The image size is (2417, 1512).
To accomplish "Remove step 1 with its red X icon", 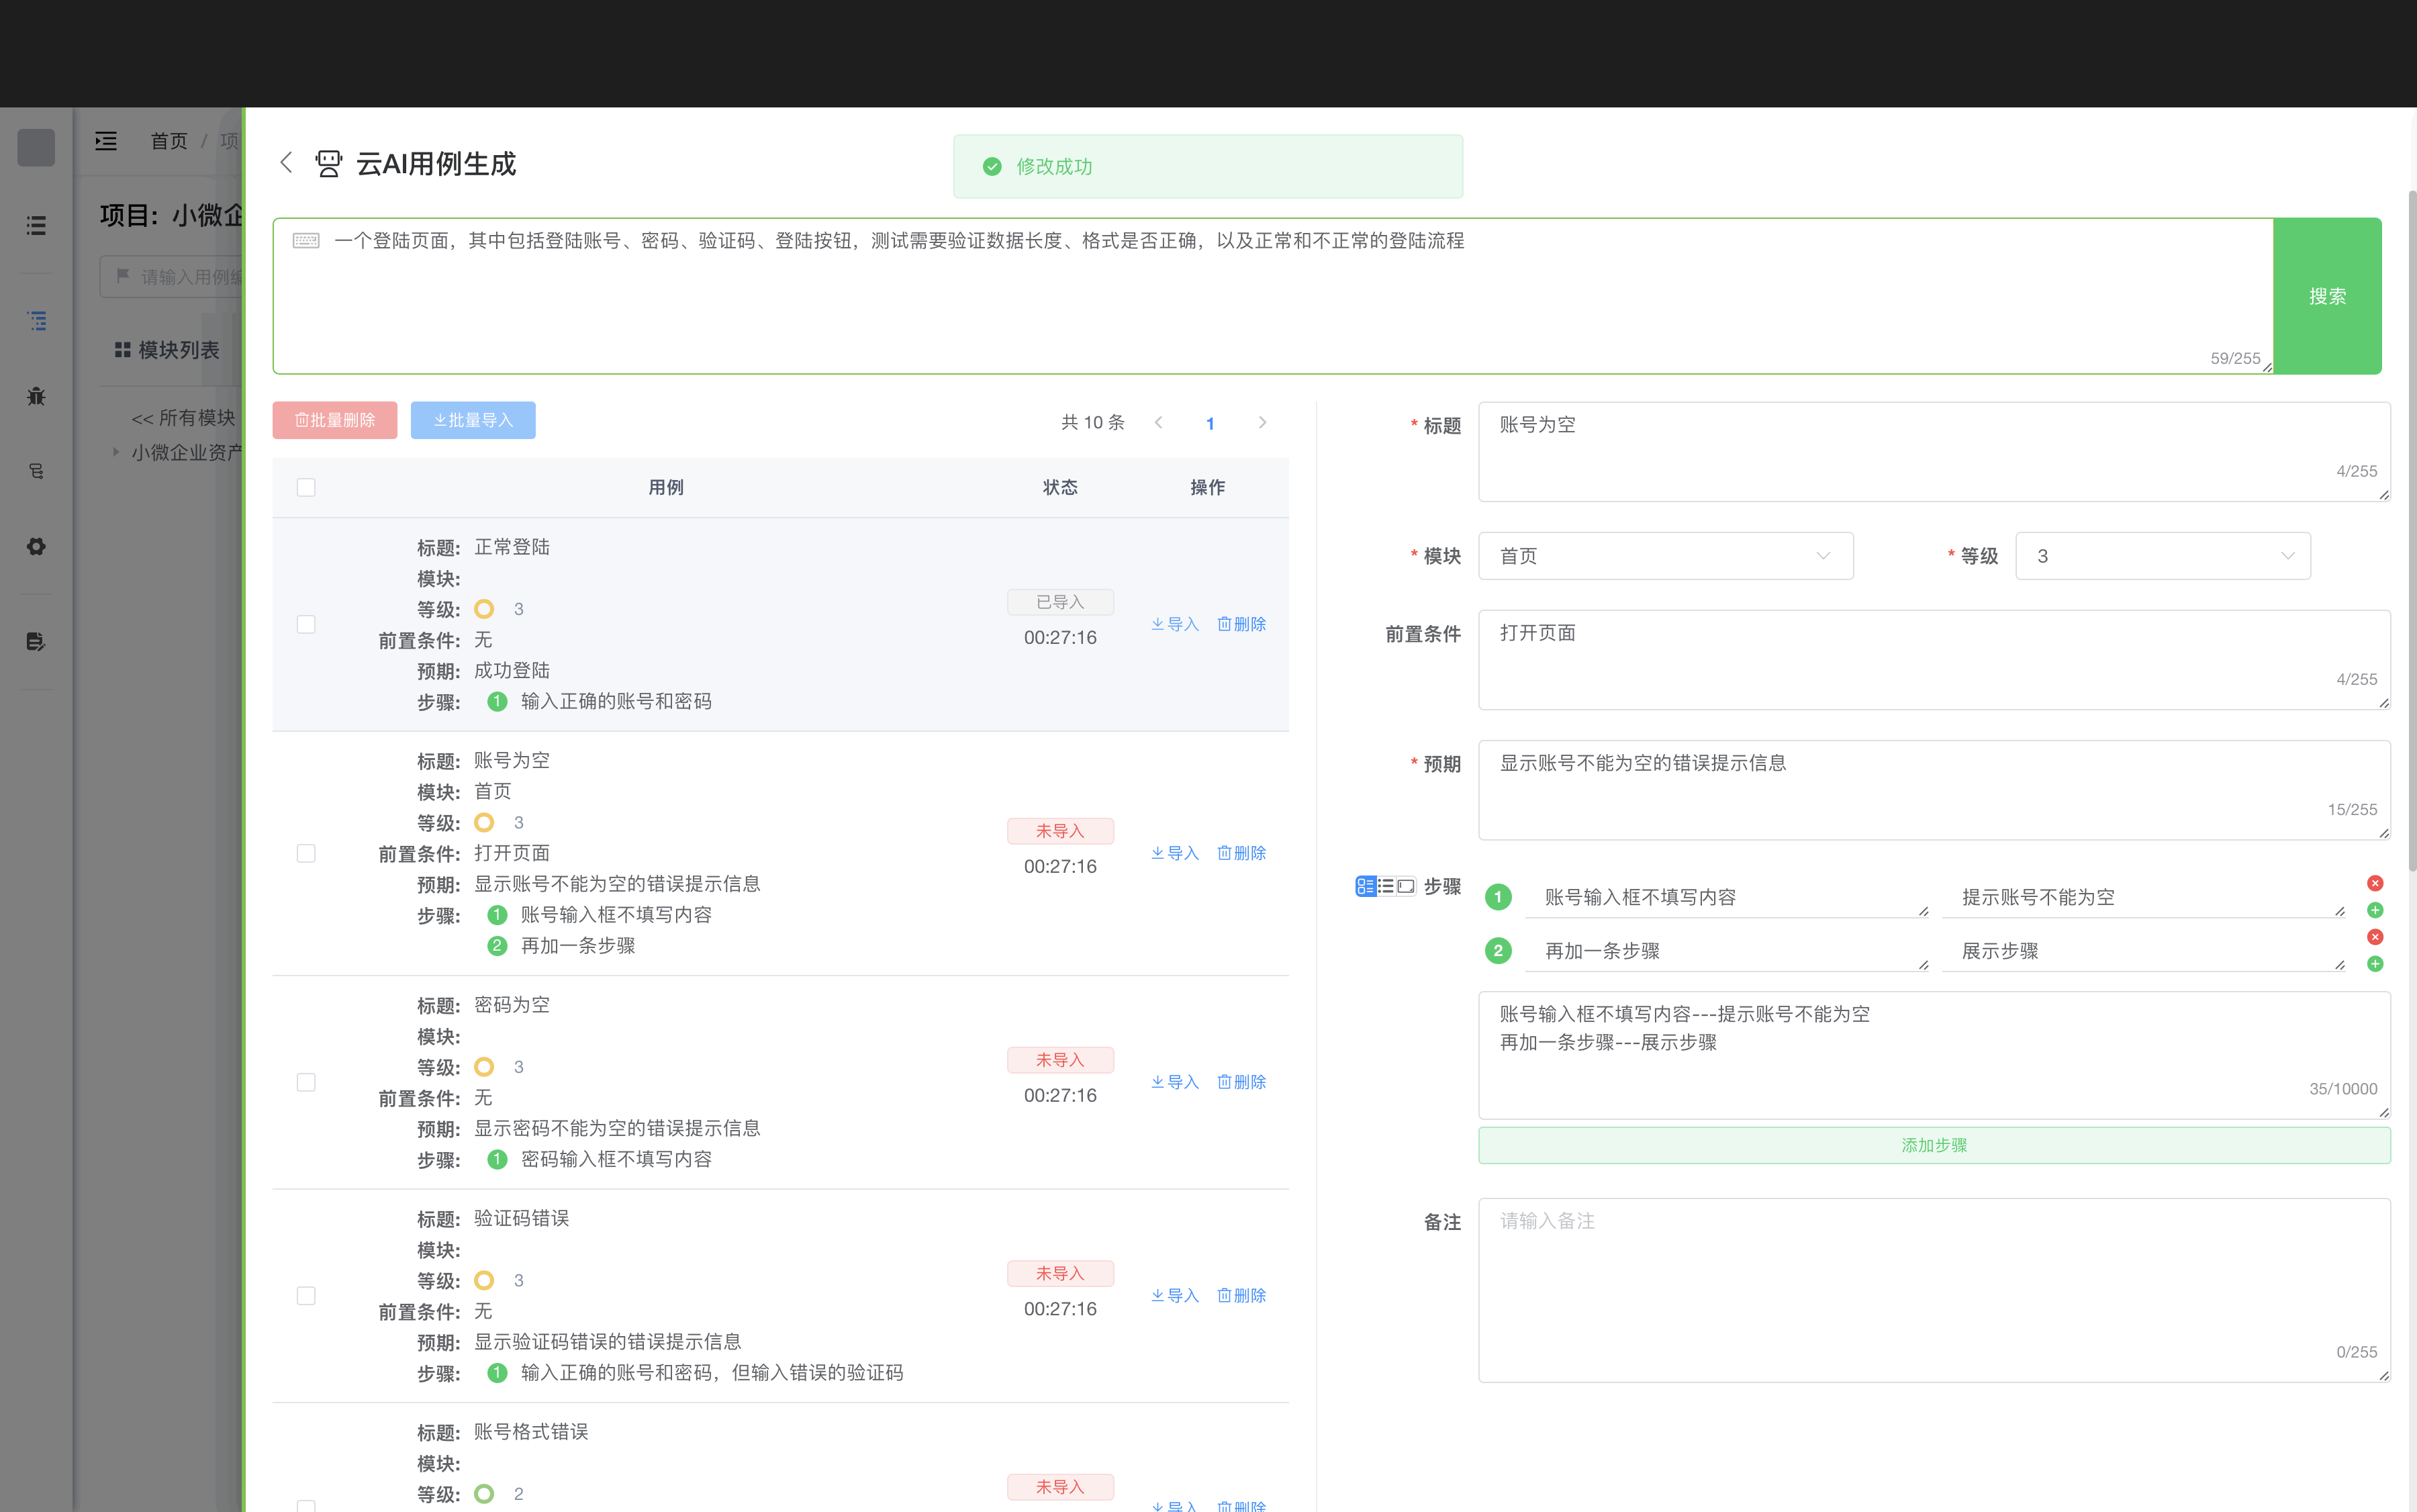I will click(2375, 883).
